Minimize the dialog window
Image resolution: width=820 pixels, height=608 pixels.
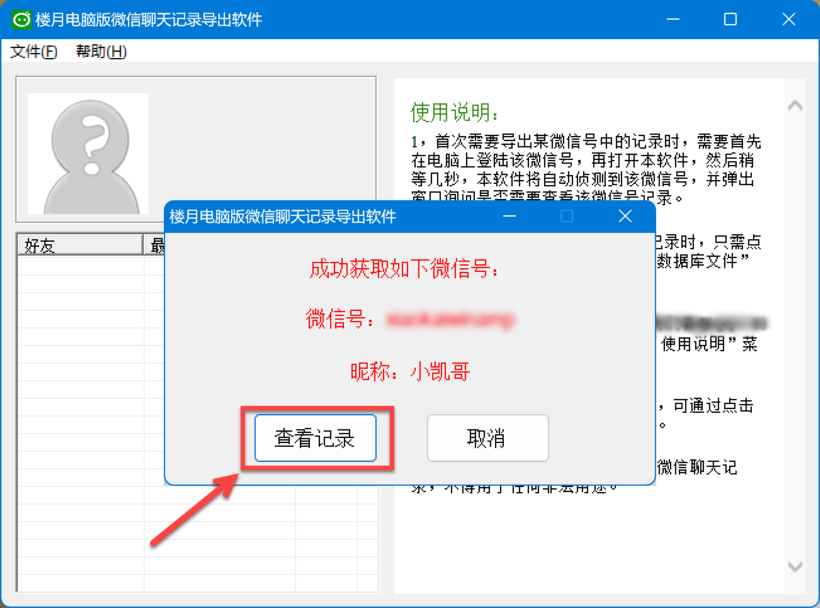coord(509,216)
